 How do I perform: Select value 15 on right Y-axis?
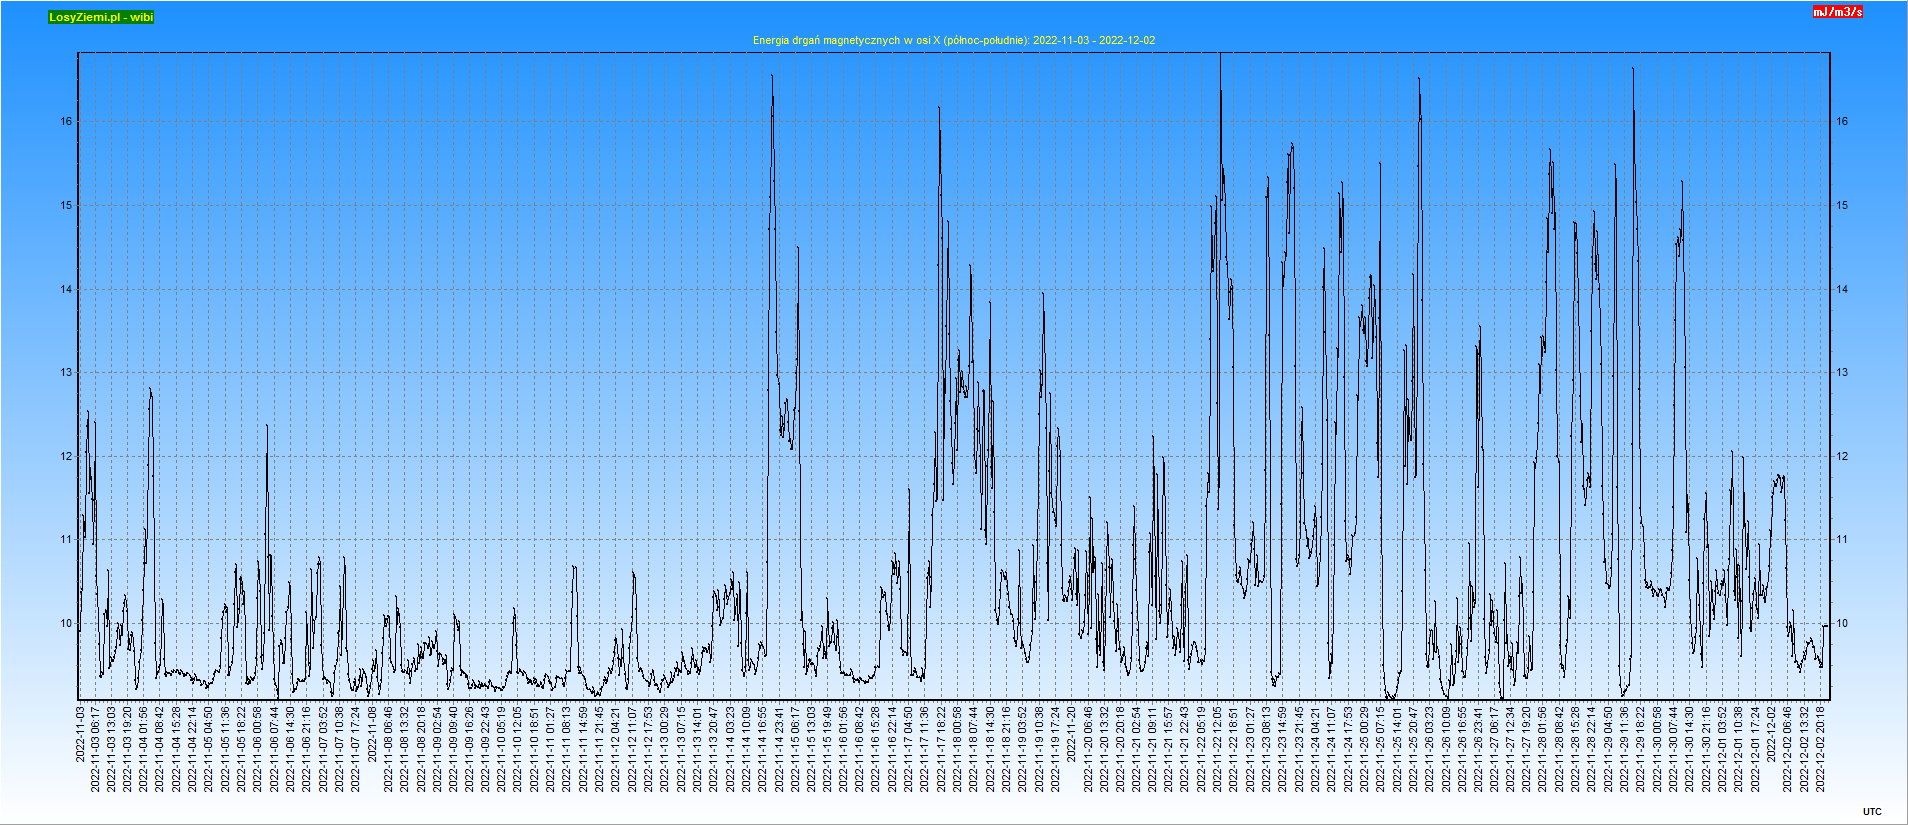(1842, 206)
